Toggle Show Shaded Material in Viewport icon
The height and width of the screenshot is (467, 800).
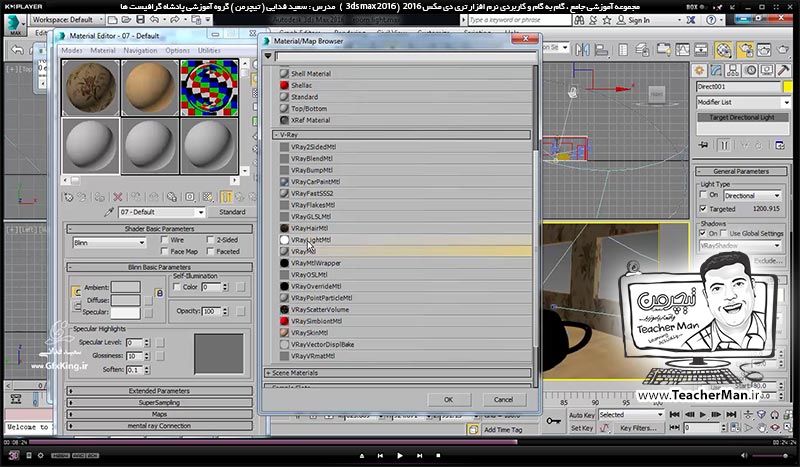click(x=208, y=197)
